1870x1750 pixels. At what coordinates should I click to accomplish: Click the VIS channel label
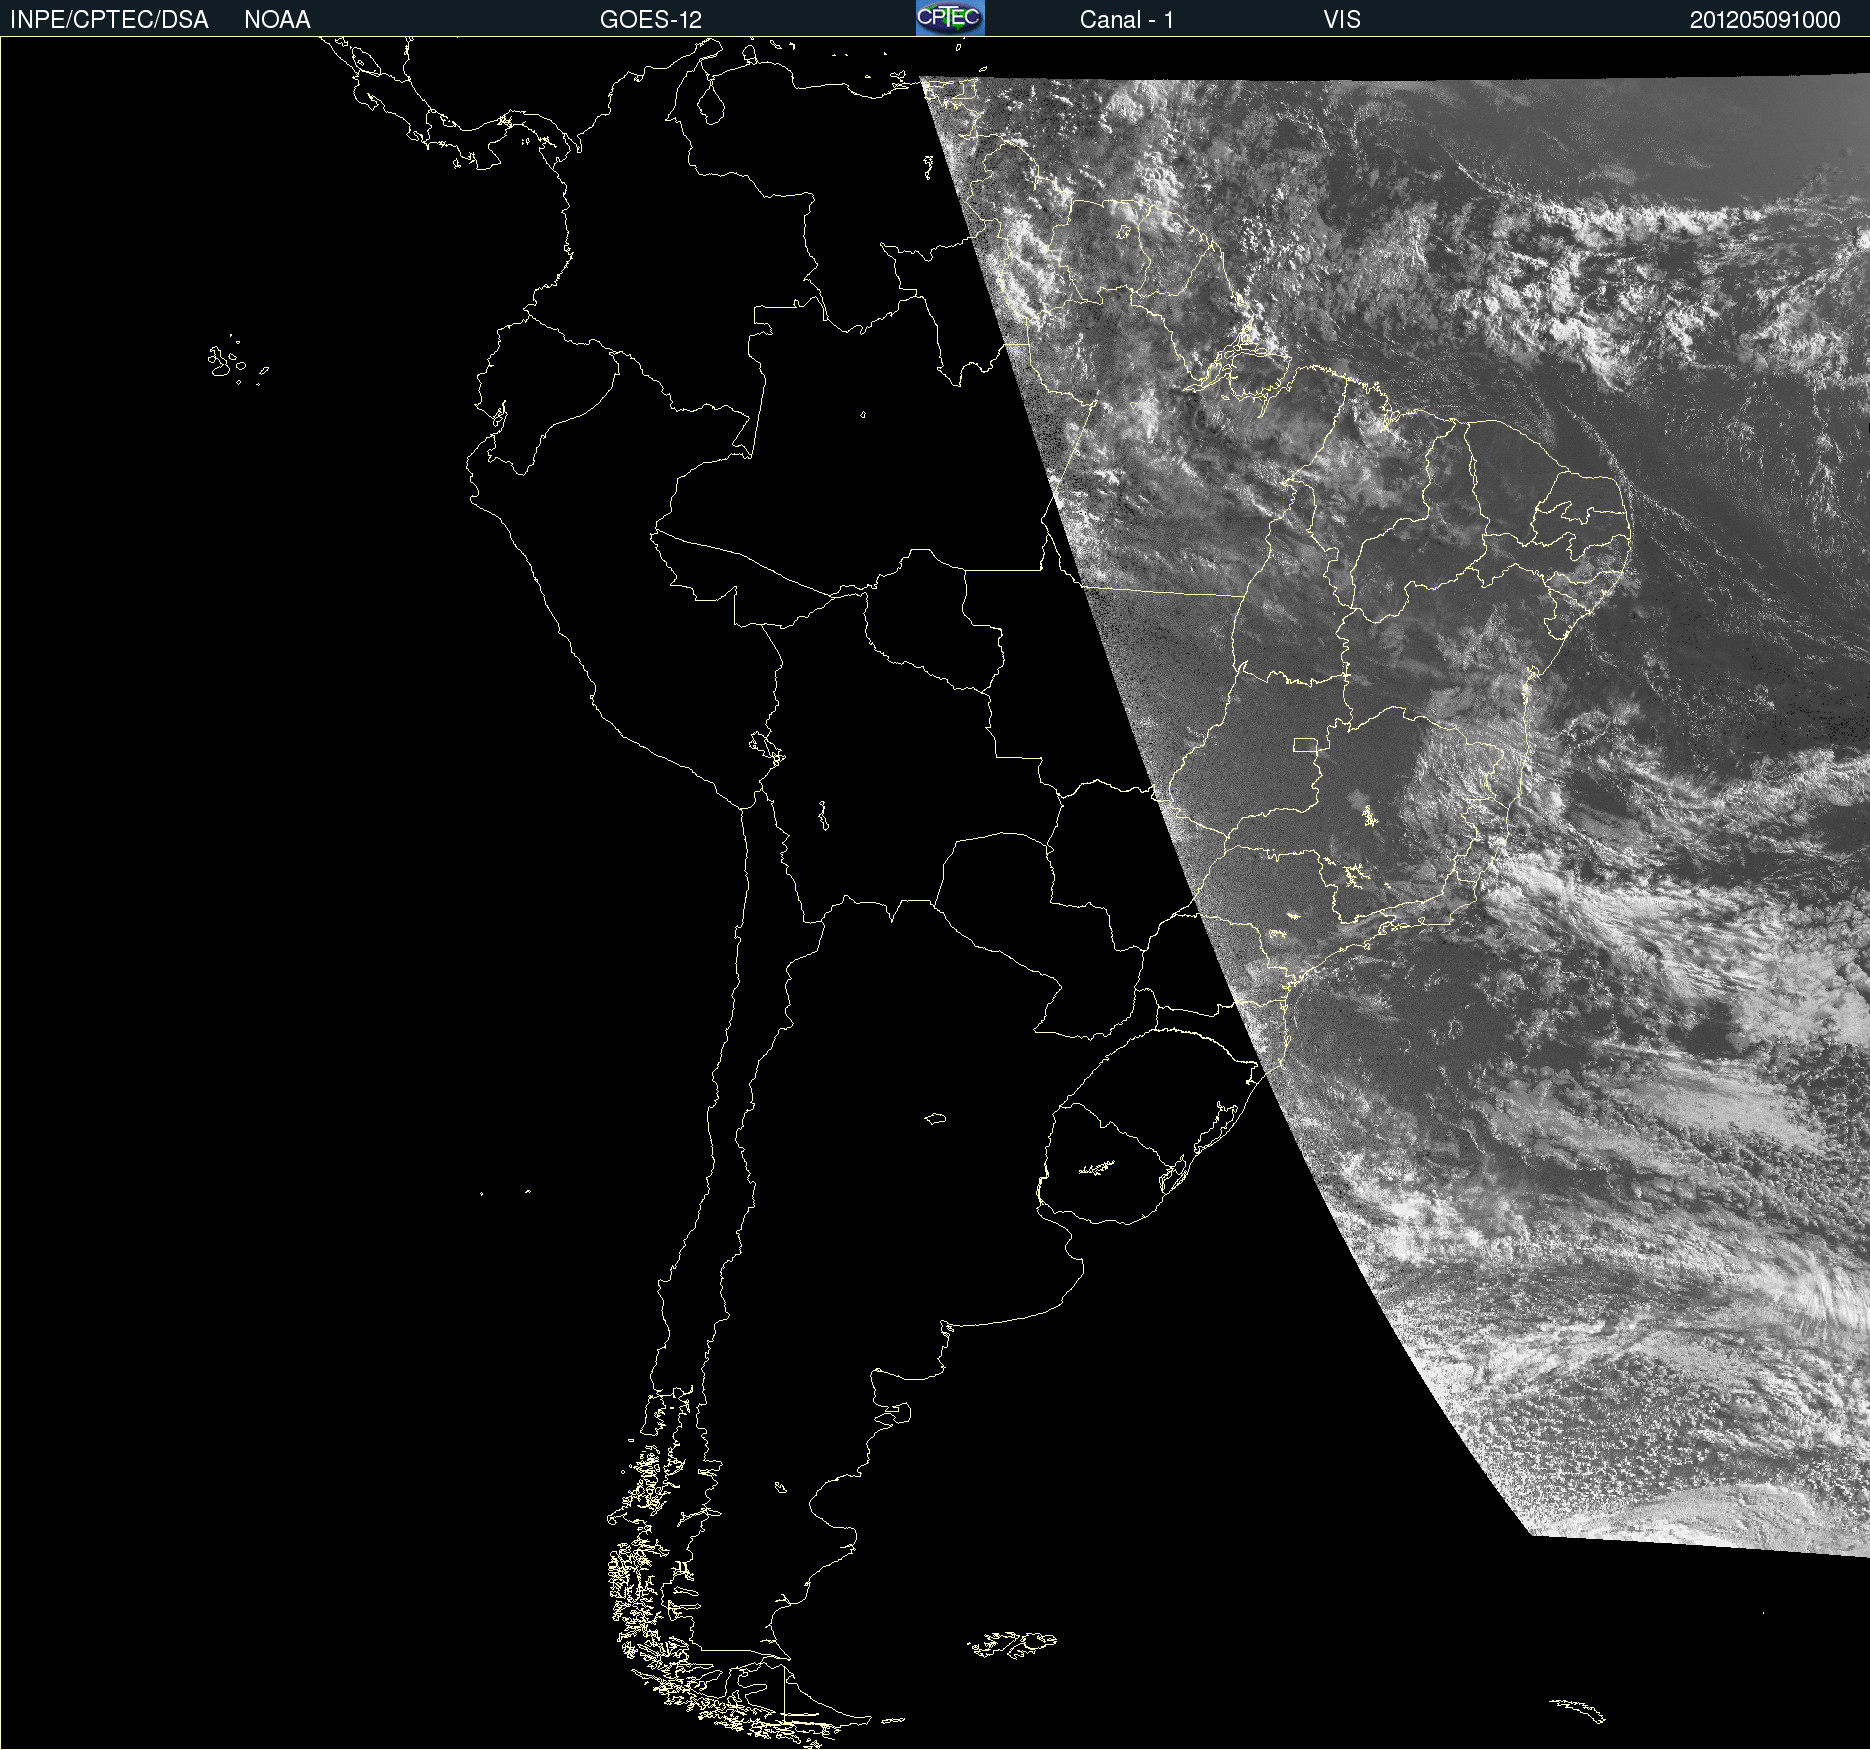[x=1342, y=20]
